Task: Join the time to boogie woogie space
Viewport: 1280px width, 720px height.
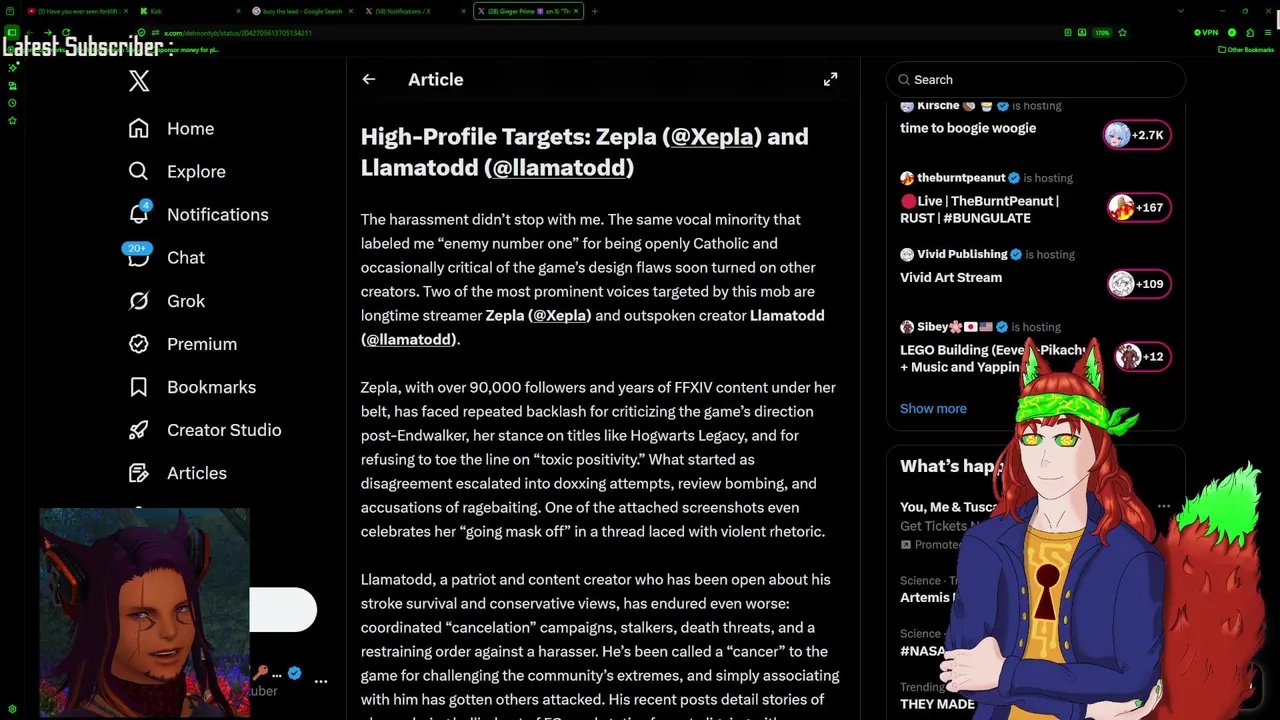Action: tap(968, 128)
